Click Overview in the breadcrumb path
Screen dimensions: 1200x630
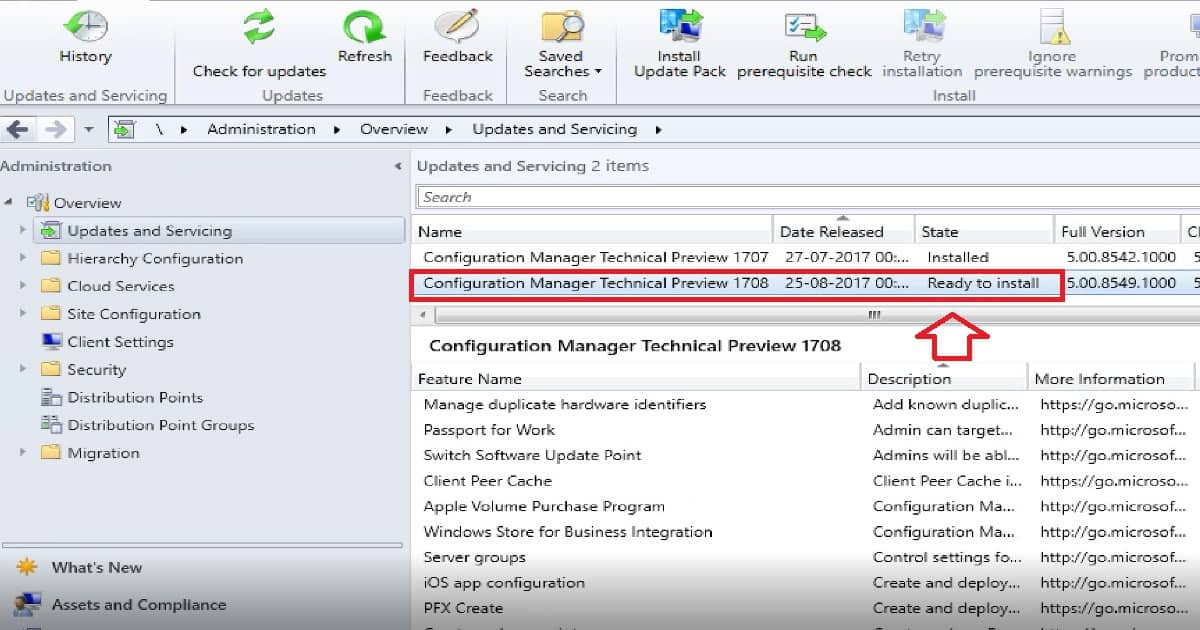(394, 129)
